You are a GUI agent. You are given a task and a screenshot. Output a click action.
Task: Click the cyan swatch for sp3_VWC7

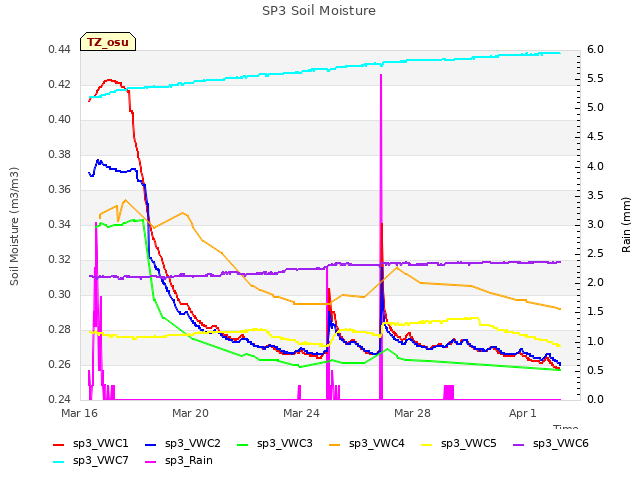pos(59,462)
